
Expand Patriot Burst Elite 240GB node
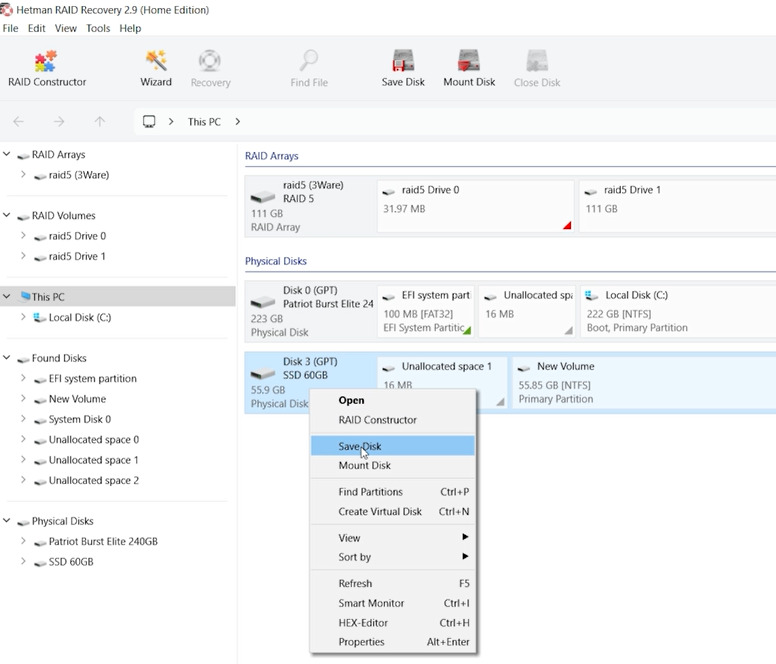click(23, 541)
